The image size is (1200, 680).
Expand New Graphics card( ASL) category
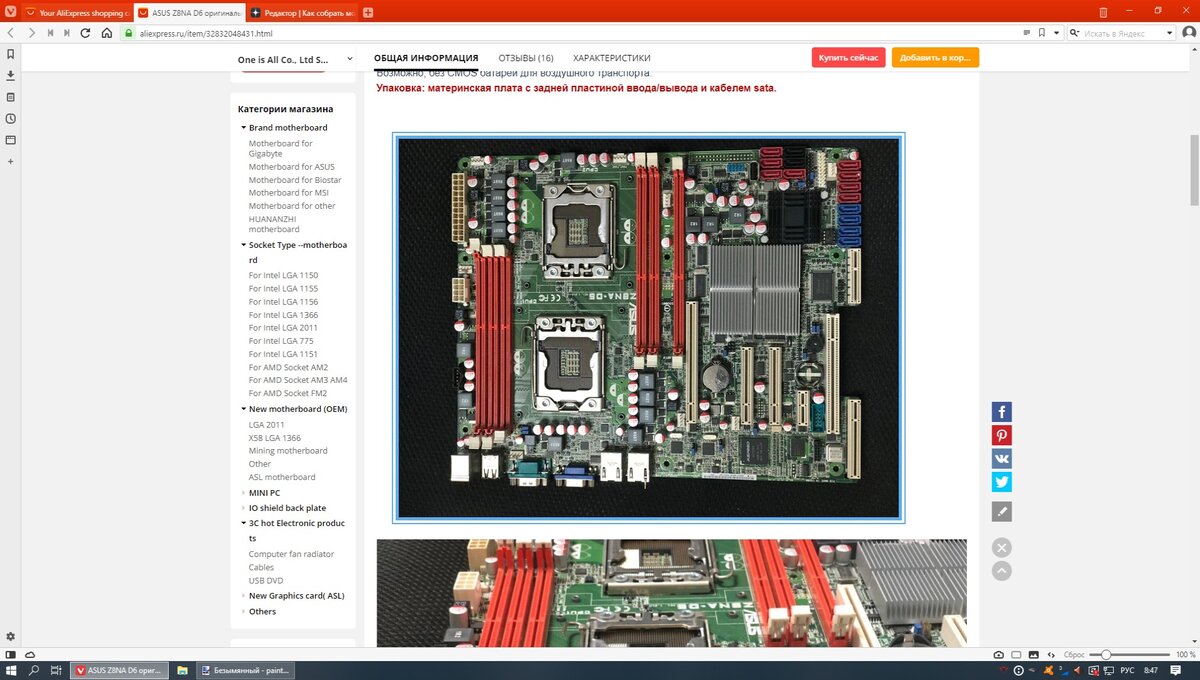pos(243,596)
